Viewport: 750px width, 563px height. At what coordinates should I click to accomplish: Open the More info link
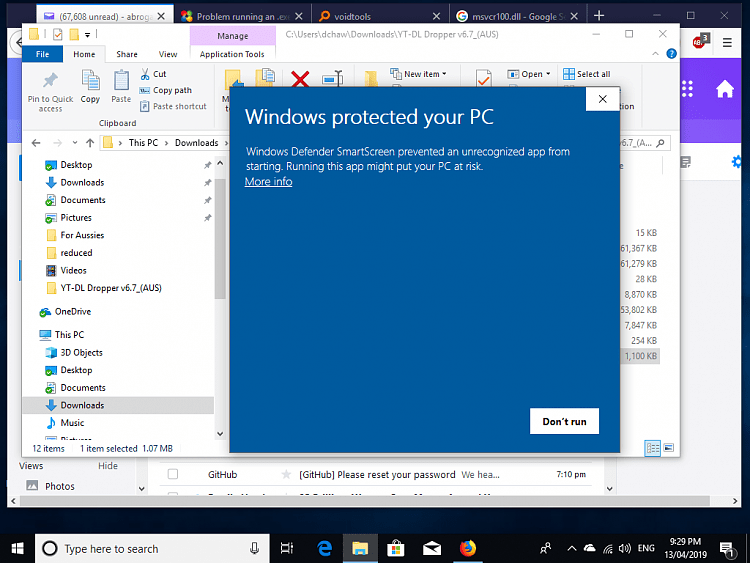[268, 182]
